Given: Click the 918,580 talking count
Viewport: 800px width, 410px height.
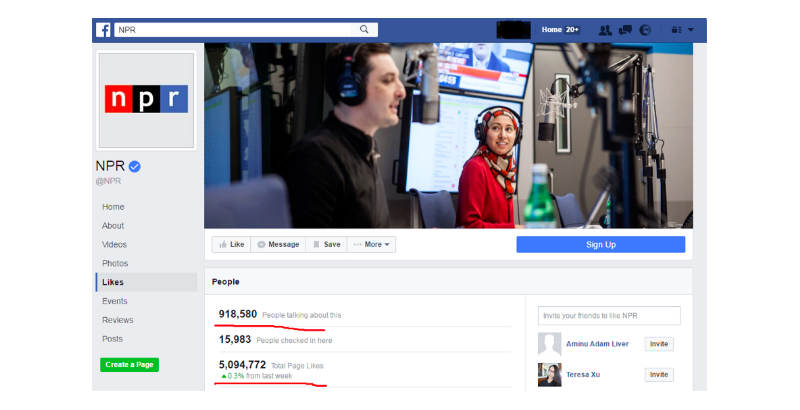Looking at the screenshot, I should click(x=238, y=314).
